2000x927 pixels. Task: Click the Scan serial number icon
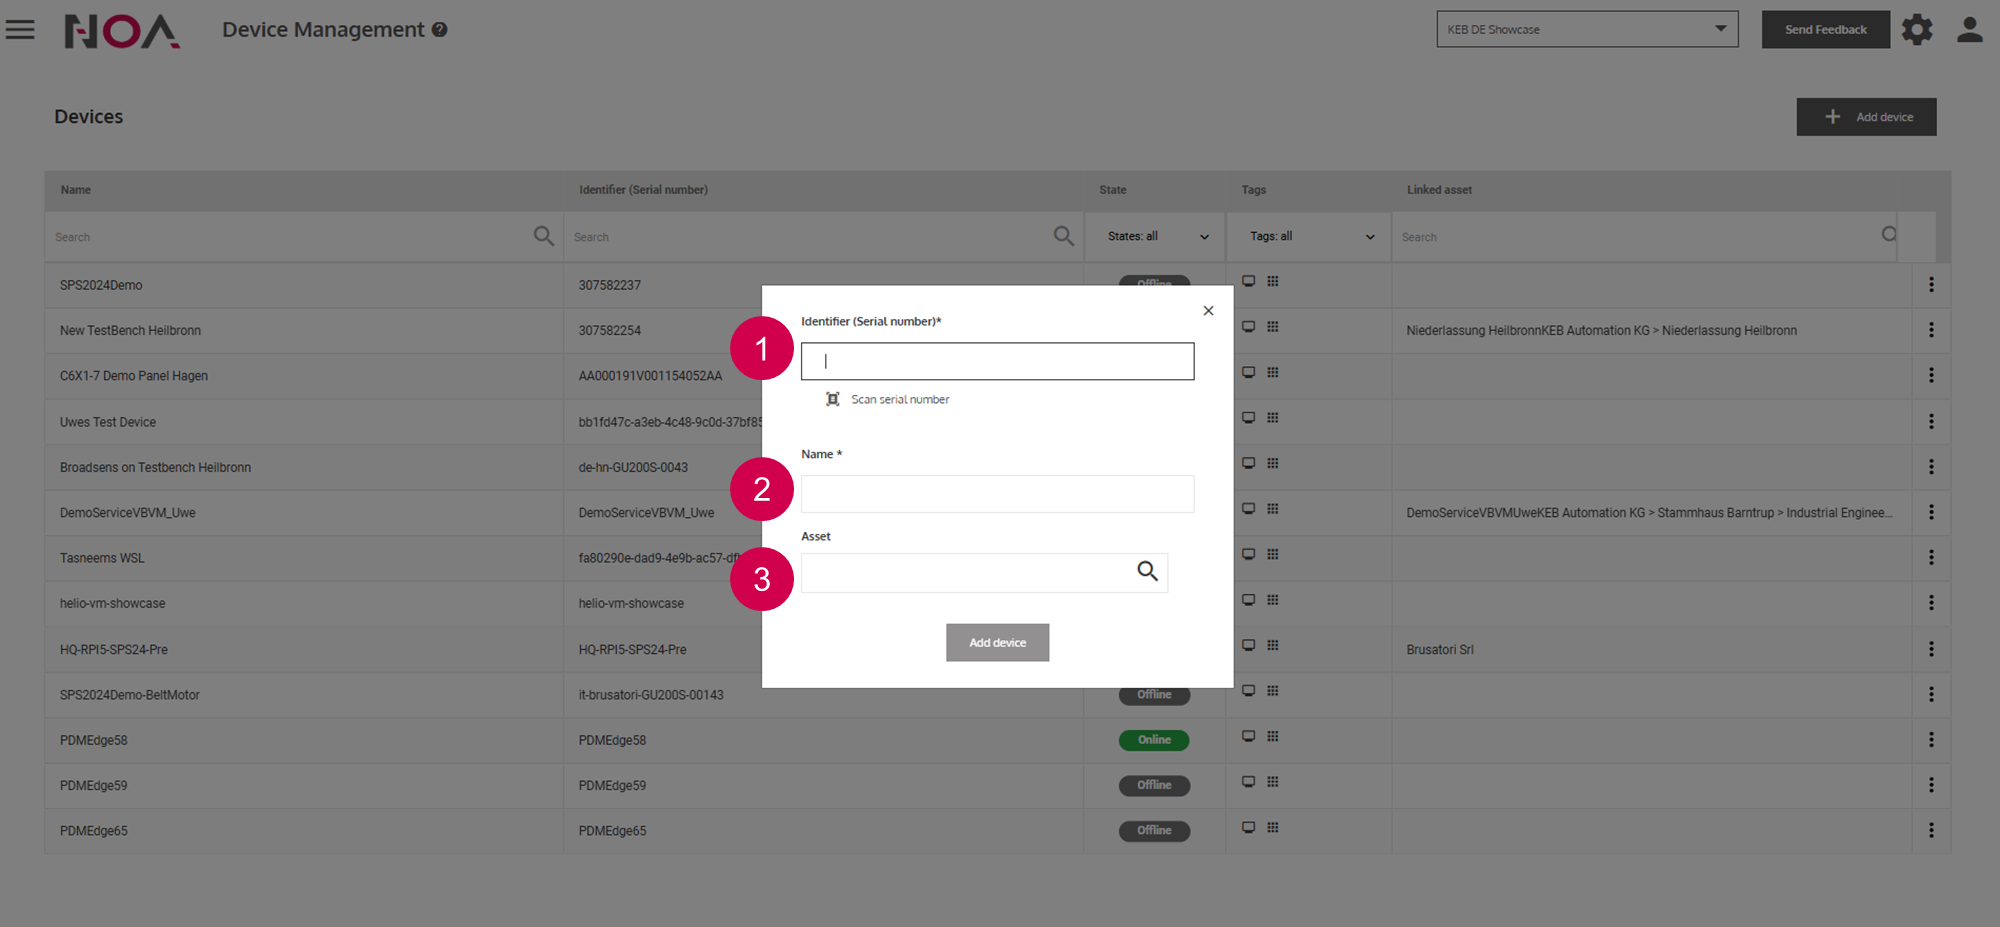[832, 399]
